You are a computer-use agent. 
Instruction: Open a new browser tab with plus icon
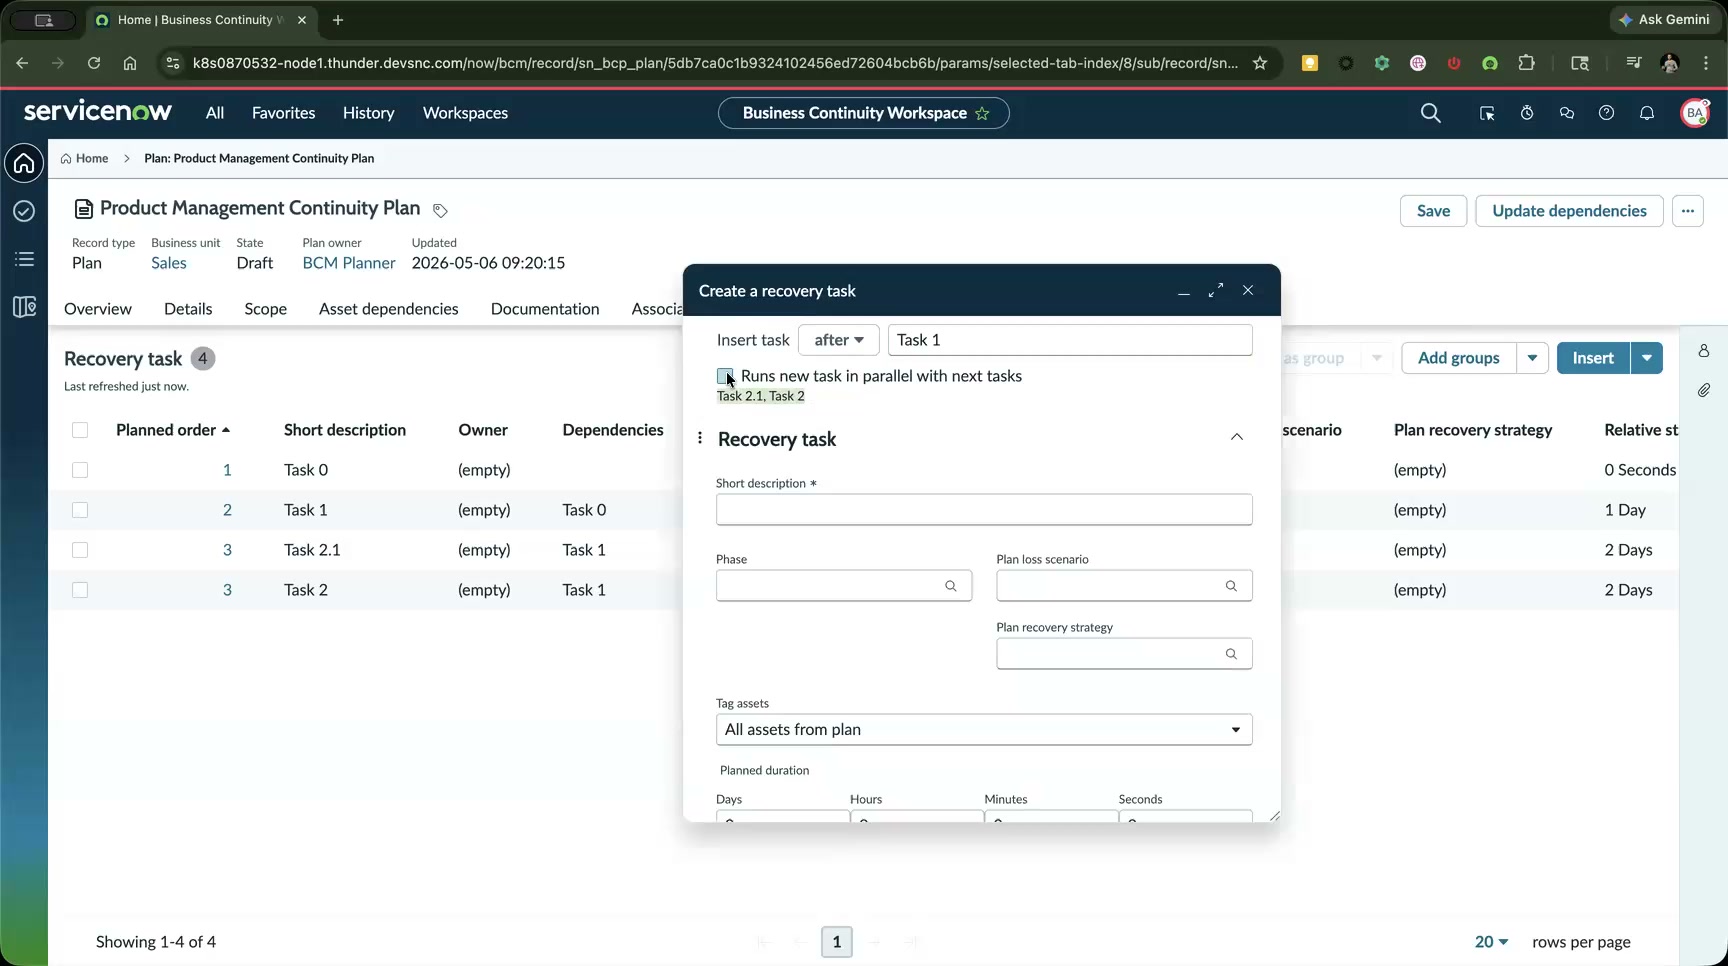[x=338, y=20]
